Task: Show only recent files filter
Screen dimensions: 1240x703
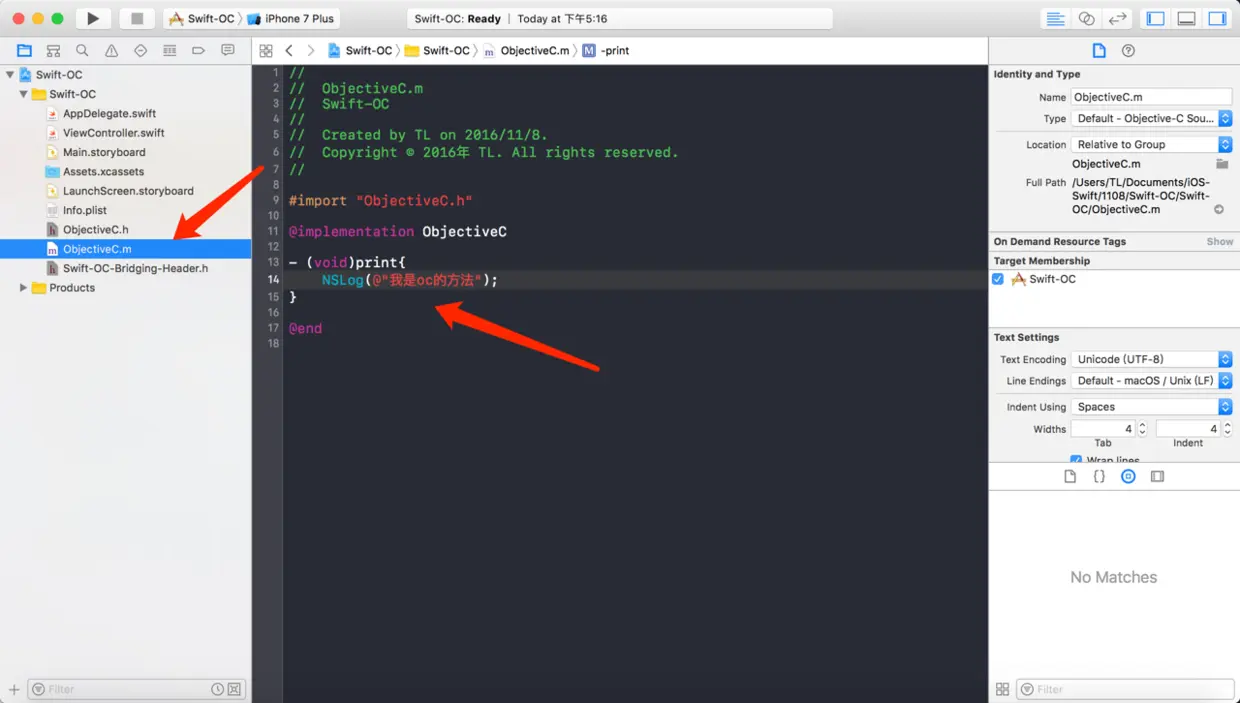Action: pyautogui.click(x=217, y=689)
